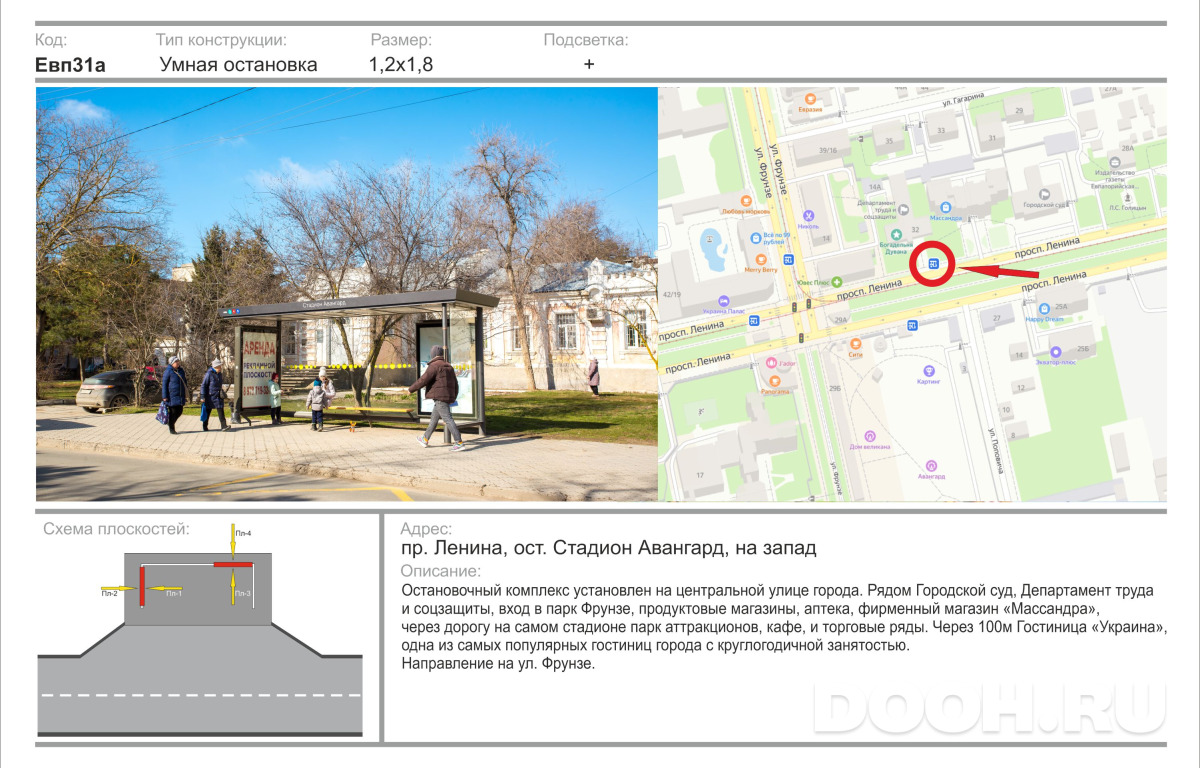Click the Пл-3 label in scheme
The width and height of the screenshot is (1200, 768).
243,594
